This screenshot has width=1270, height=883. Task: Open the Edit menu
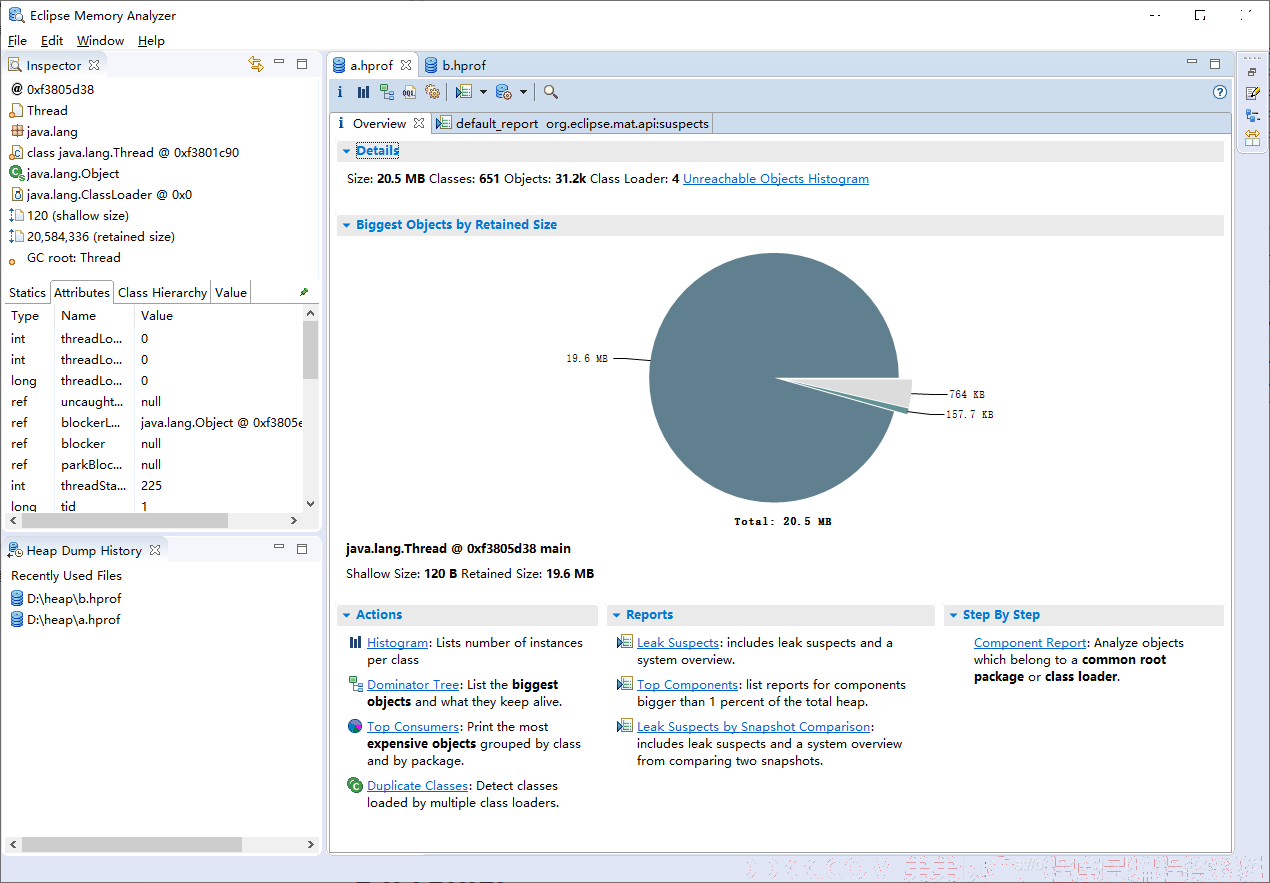point(52,41)
